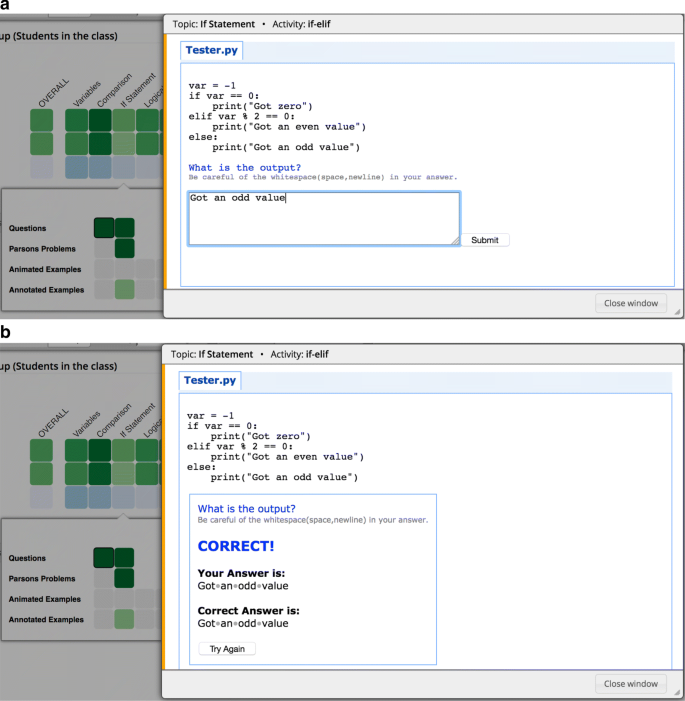The image size is (685, 701).
Task: Click 'Your Answer is:' heading in panel b
Action: tap(241, 573)
